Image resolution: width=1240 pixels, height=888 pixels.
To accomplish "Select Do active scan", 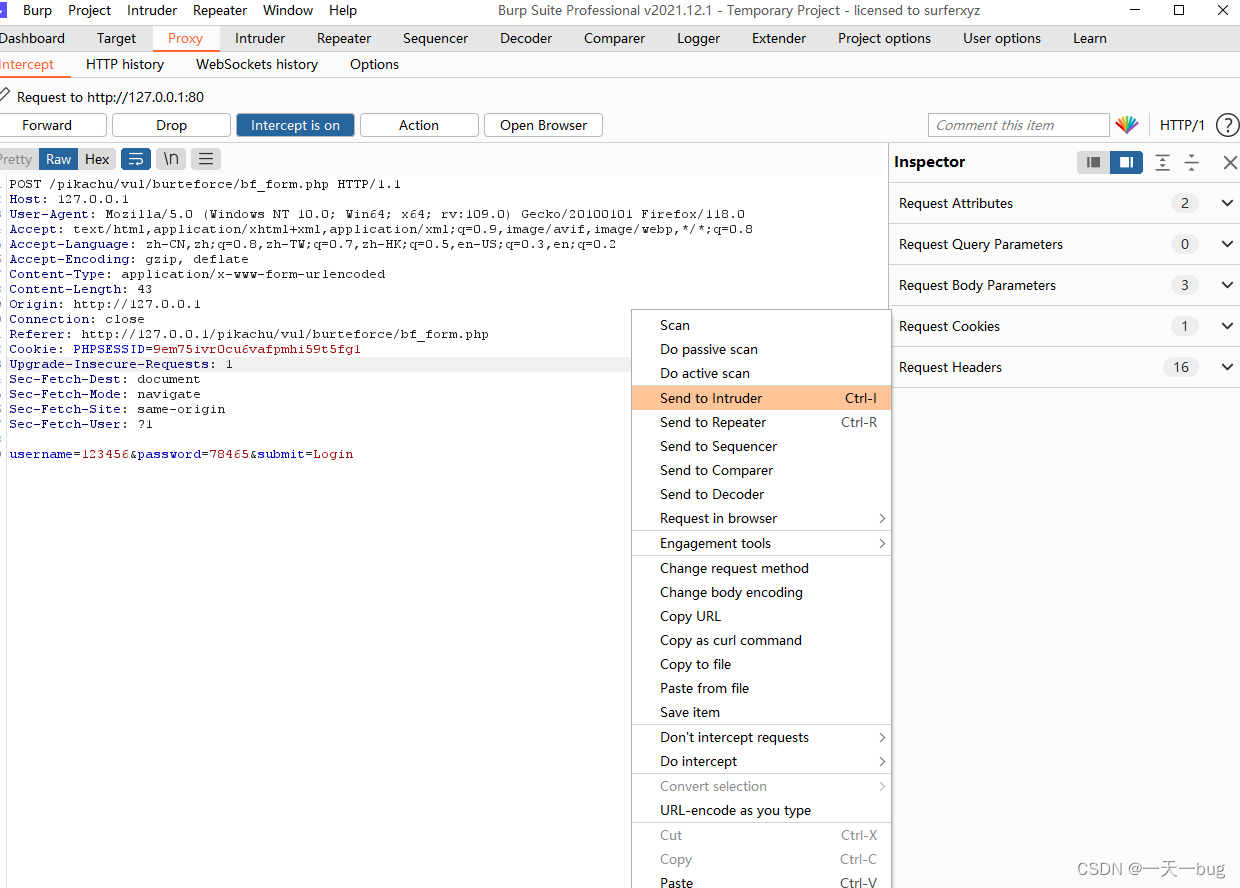I will pos(761,373).
